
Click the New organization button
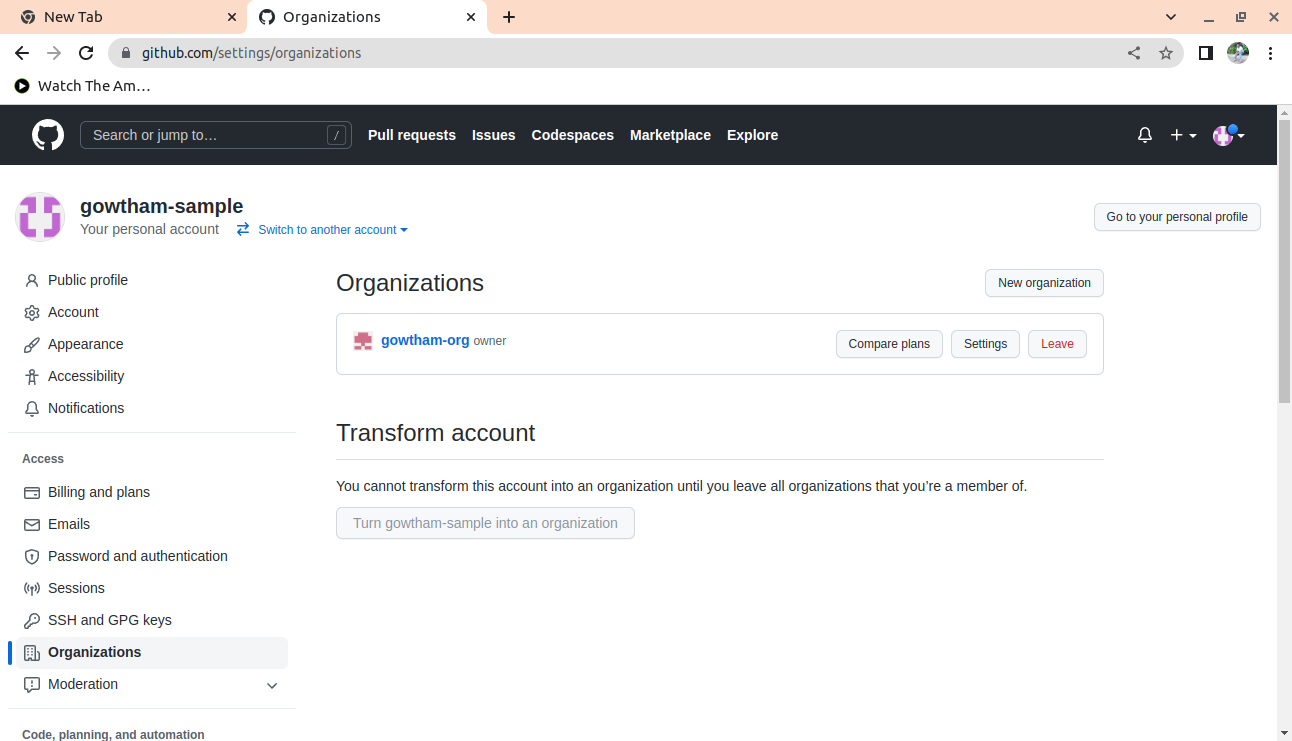click(1044, 283)
